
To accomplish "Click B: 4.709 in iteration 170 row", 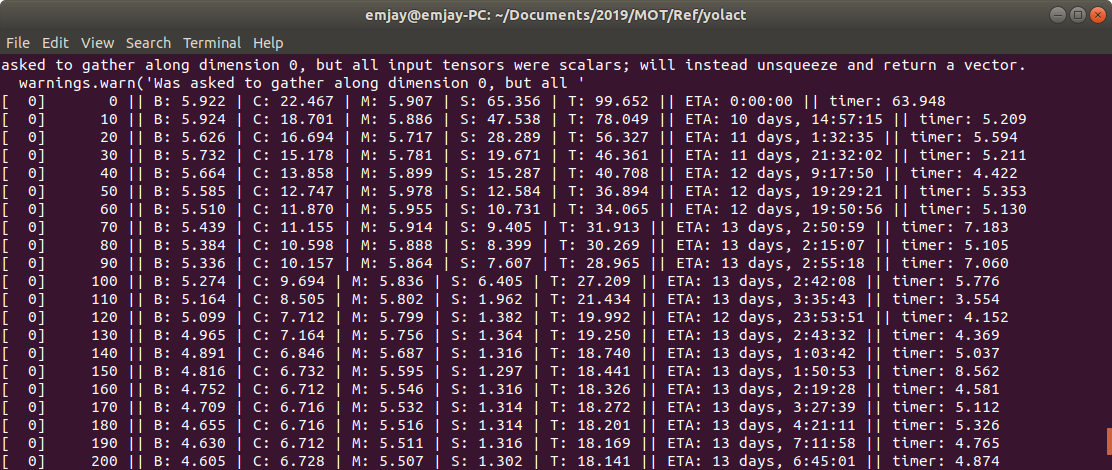I will (189, 408).
